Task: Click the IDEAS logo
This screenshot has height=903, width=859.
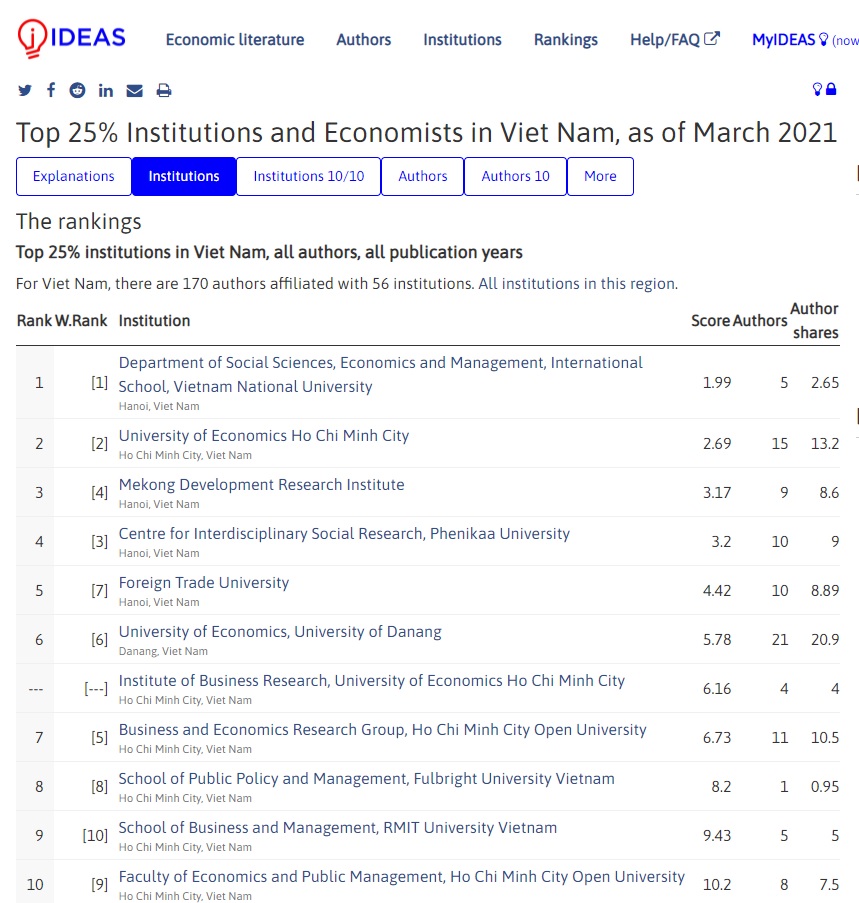Action: pyautogui.click(x=71, y=38)
